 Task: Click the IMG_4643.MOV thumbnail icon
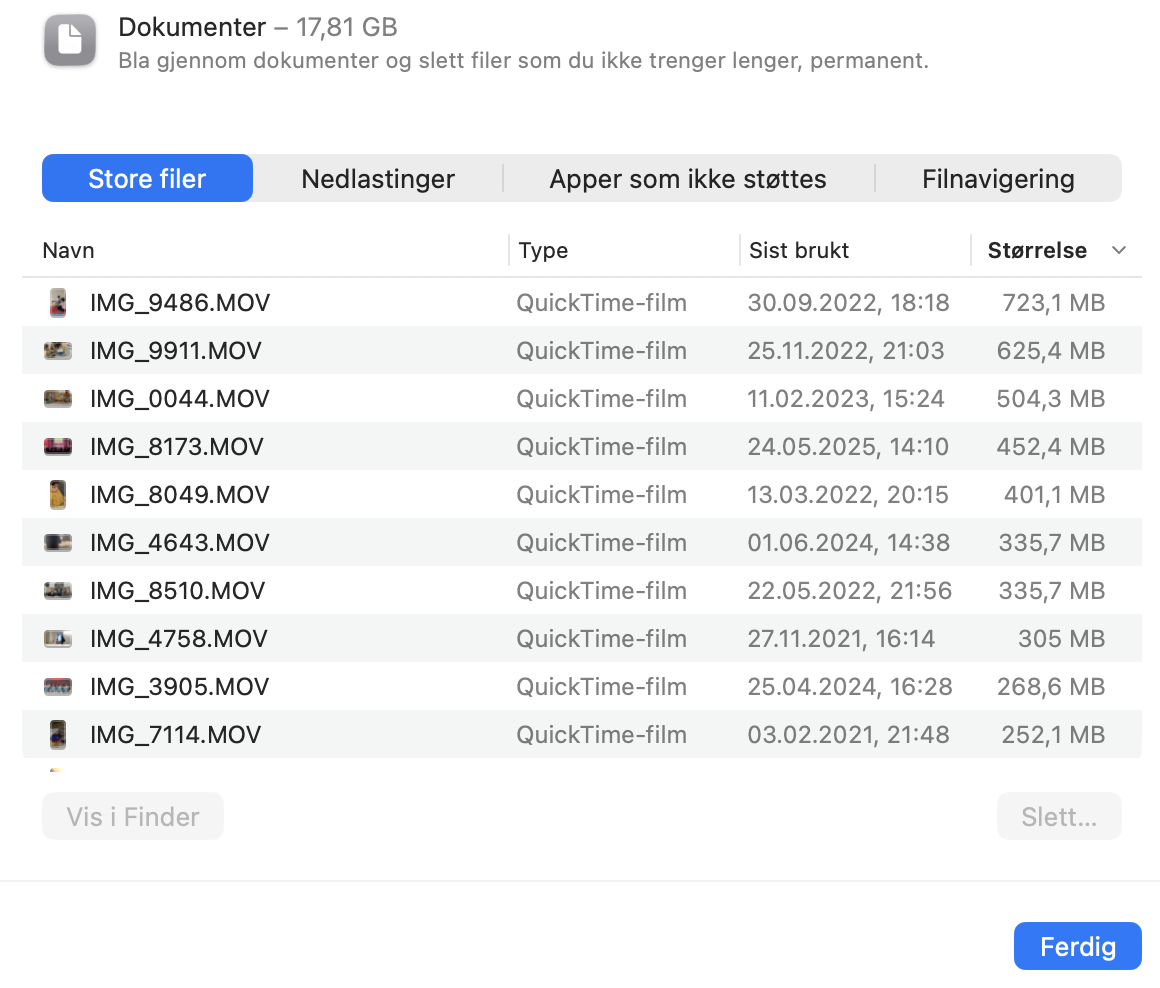58,543
